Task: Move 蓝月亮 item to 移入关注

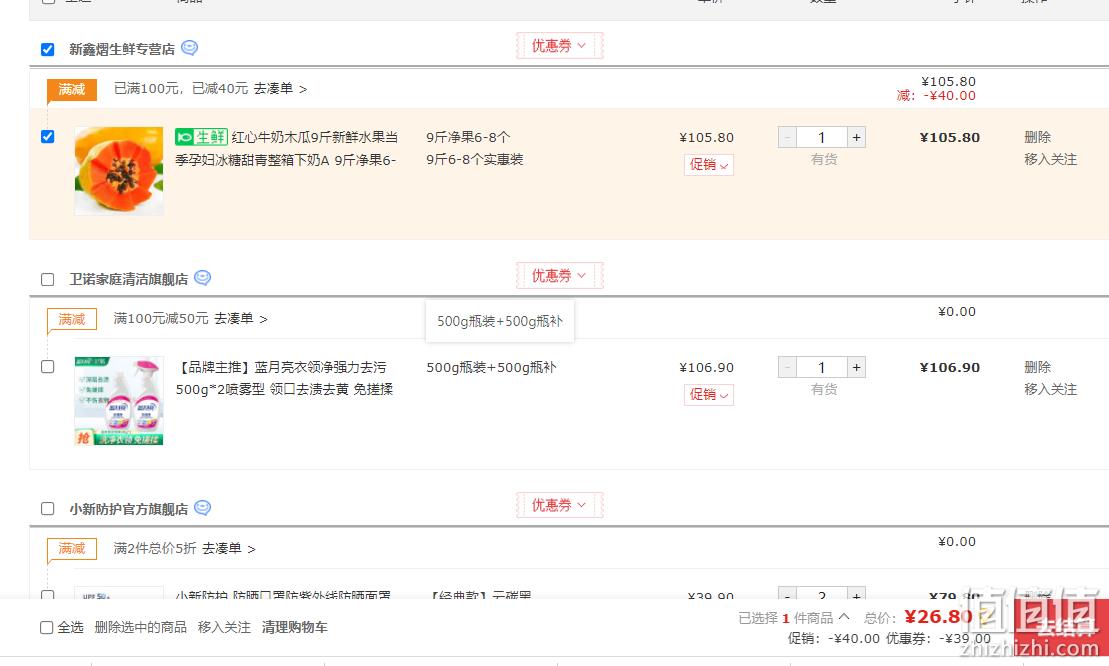Action: click(1050, 390)
